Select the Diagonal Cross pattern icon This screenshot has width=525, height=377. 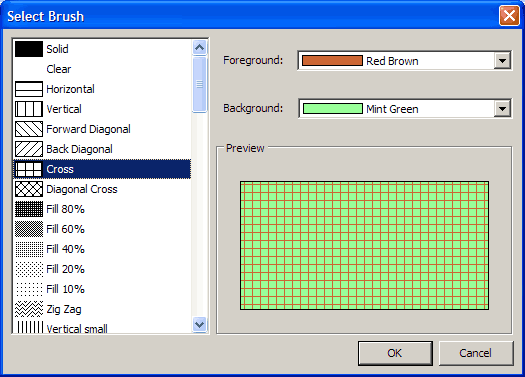point(29,189)
